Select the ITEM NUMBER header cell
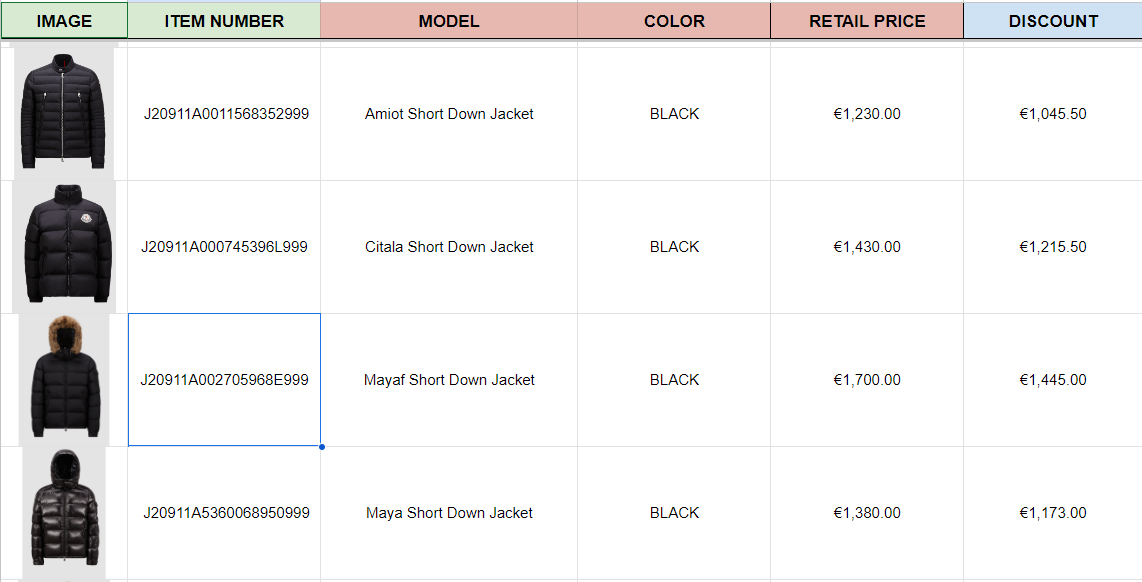 click(224, 20)
